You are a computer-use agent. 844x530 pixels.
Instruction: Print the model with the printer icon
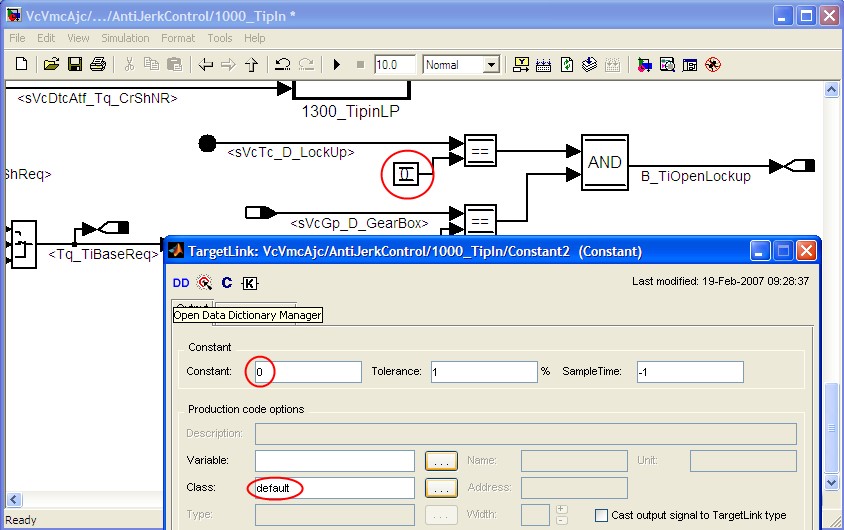tap(97, 65)
